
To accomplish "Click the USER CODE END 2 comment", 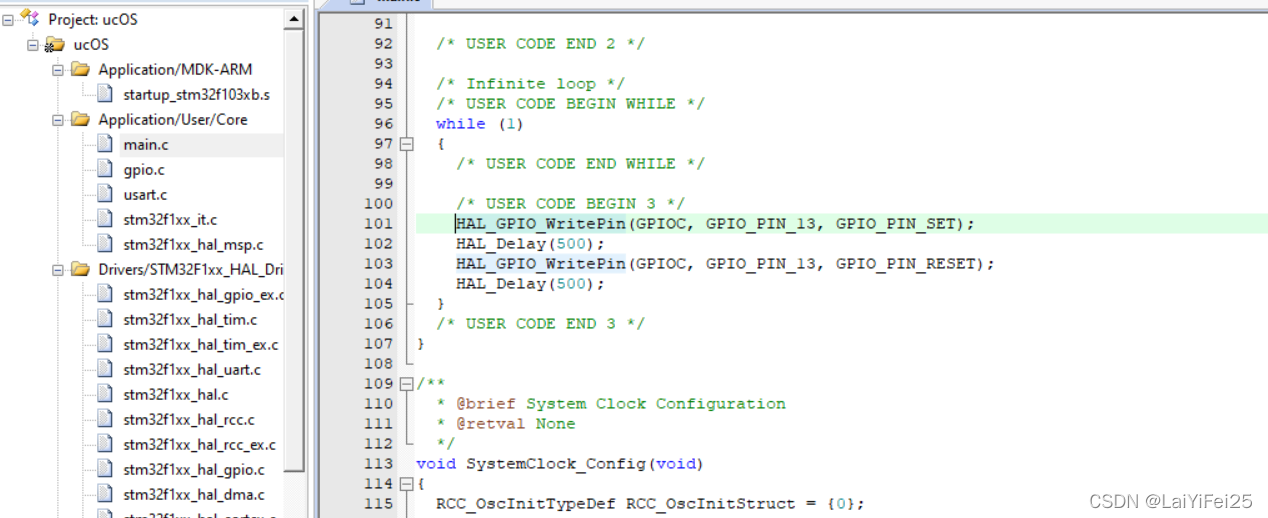I will point(541,44).
